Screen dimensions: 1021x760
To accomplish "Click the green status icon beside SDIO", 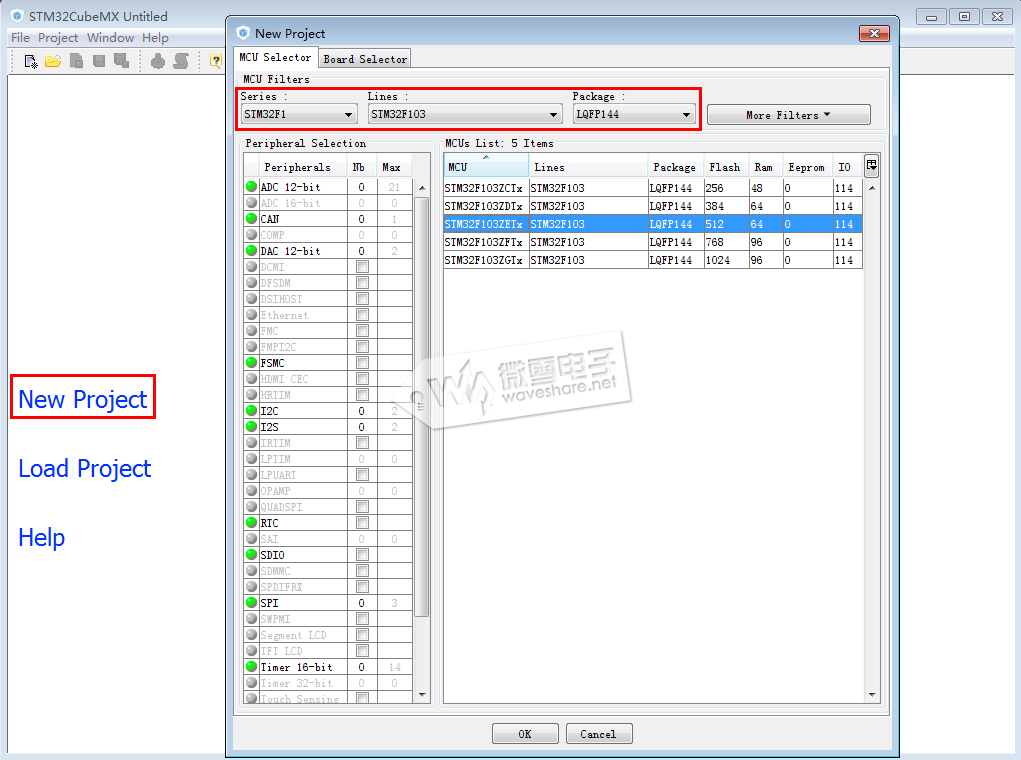I will [x=251, y=554].
